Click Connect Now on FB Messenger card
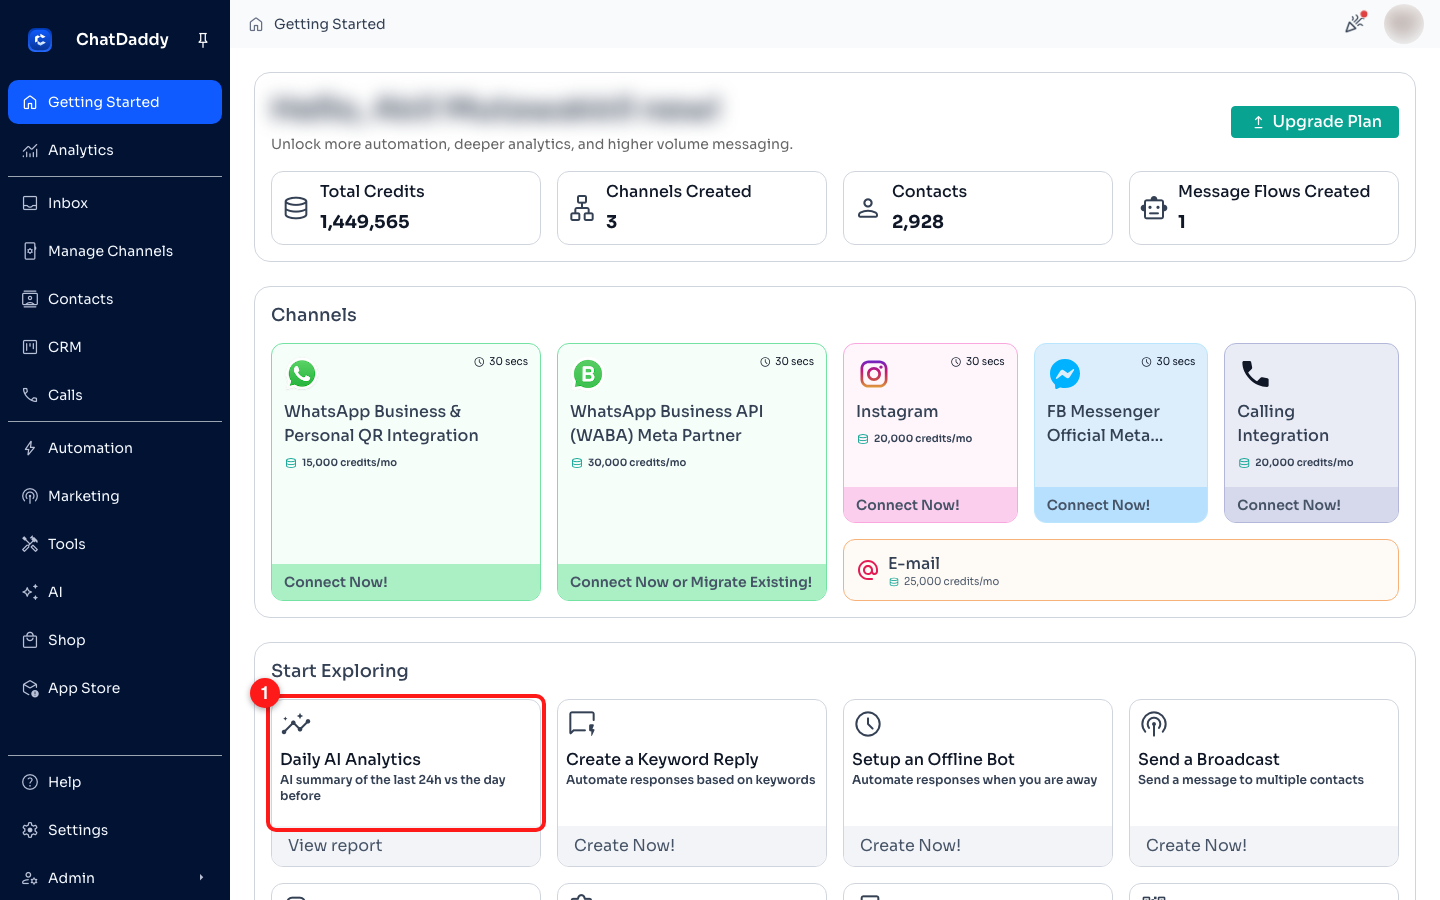1440x900 pixels. coord(1121,505)
